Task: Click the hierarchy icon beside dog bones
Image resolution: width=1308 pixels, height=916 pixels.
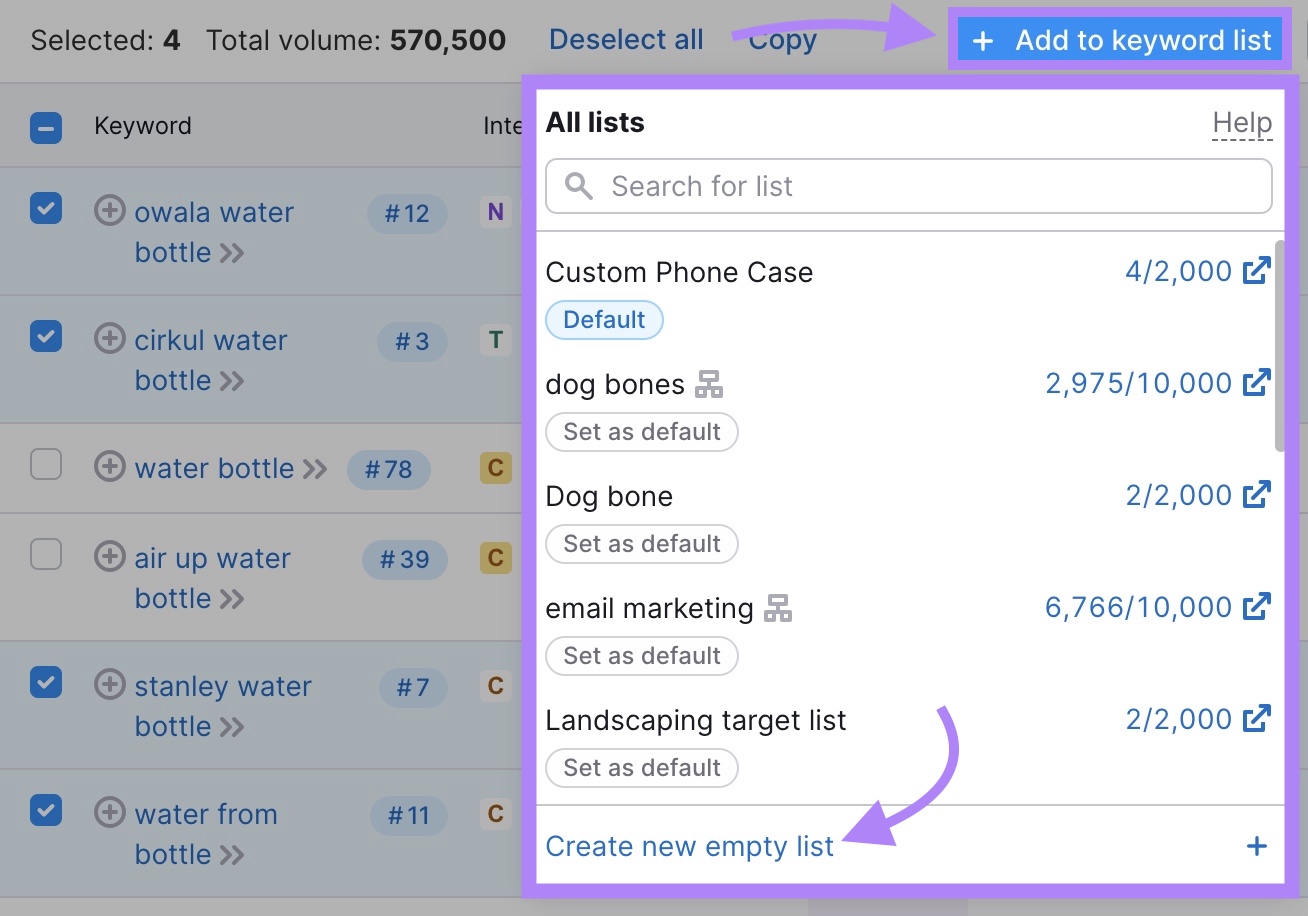Action: point(710,383)
